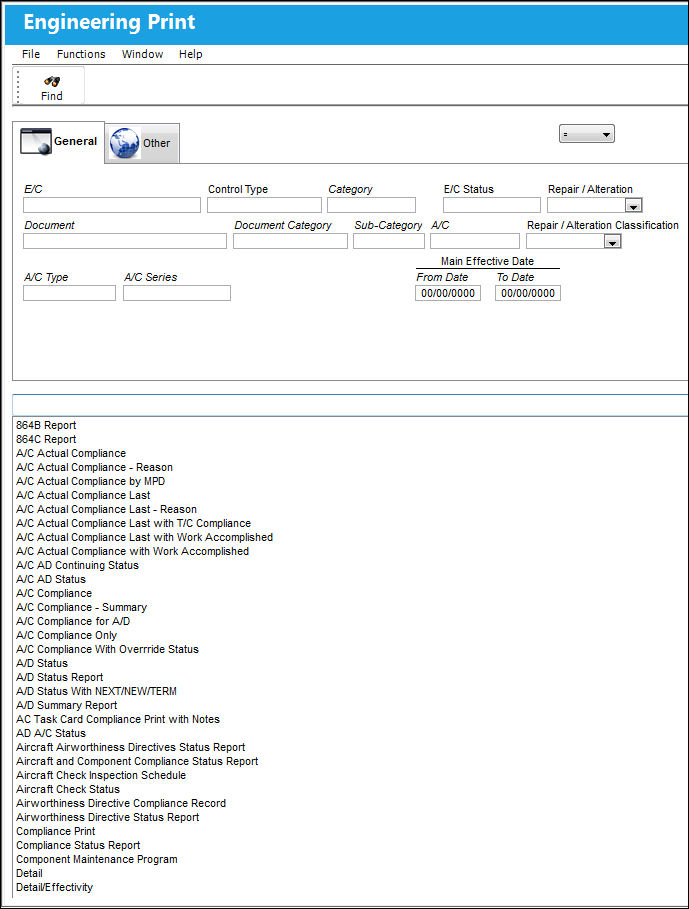Switch to the General tab
This screenshot has width=689, height=909.
coord(59,141)
